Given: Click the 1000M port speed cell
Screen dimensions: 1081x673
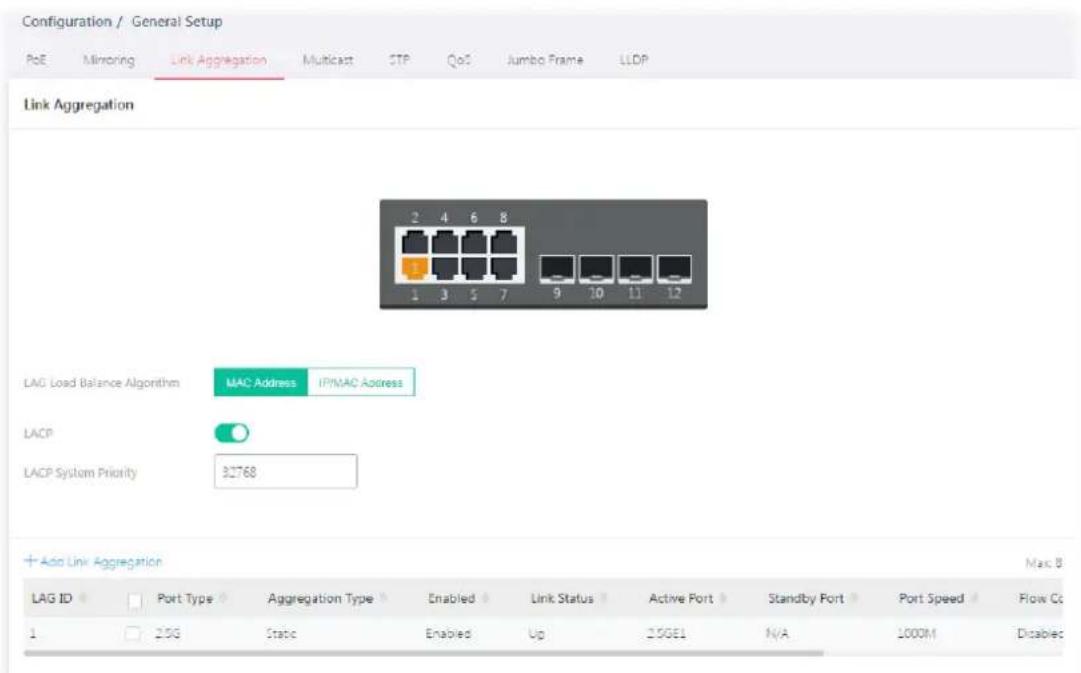Looking at the screenshot, I should pos(916,633).
